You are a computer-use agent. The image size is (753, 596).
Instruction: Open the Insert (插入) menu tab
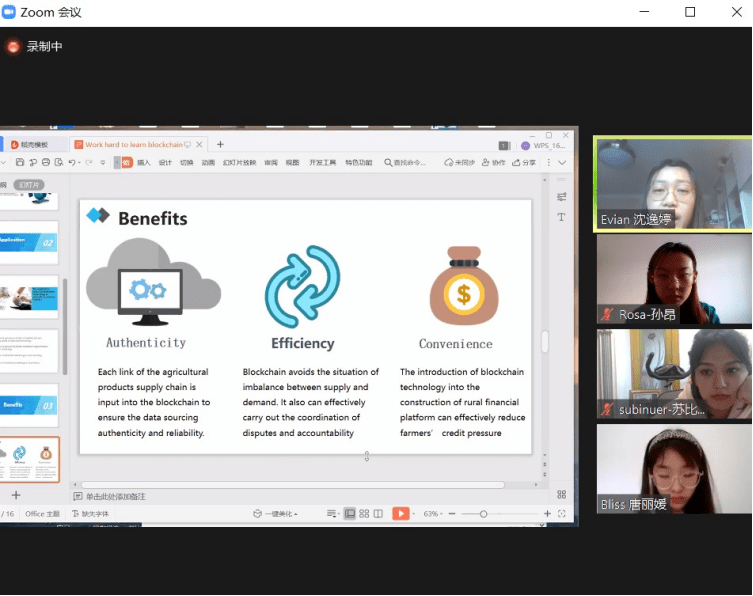(144, 162)
